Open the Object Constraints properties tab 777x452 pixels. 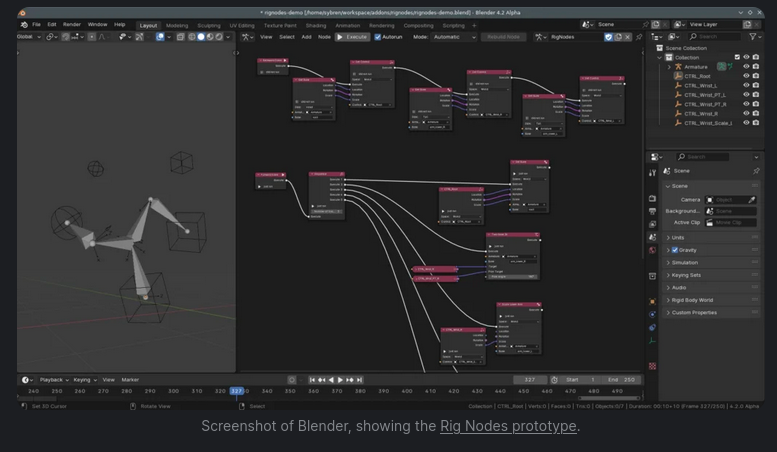[652, 327]
